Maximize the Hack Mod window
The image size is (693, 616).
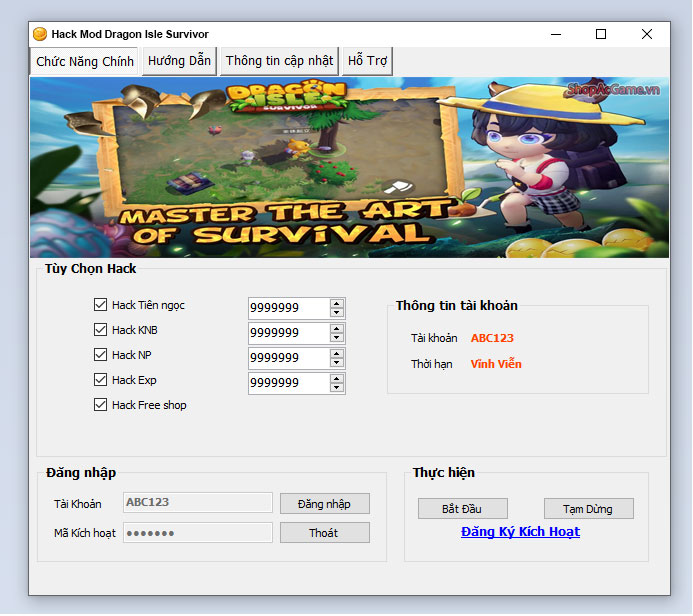click(x=601, y=34)
